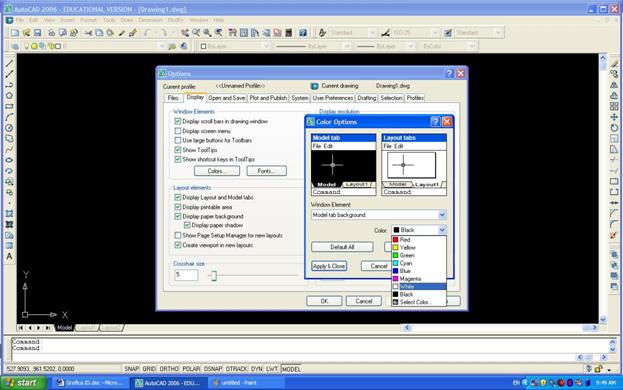Expand the Window Element dropdown
Viewport: 623px width, 390px height.
(442, 215)
